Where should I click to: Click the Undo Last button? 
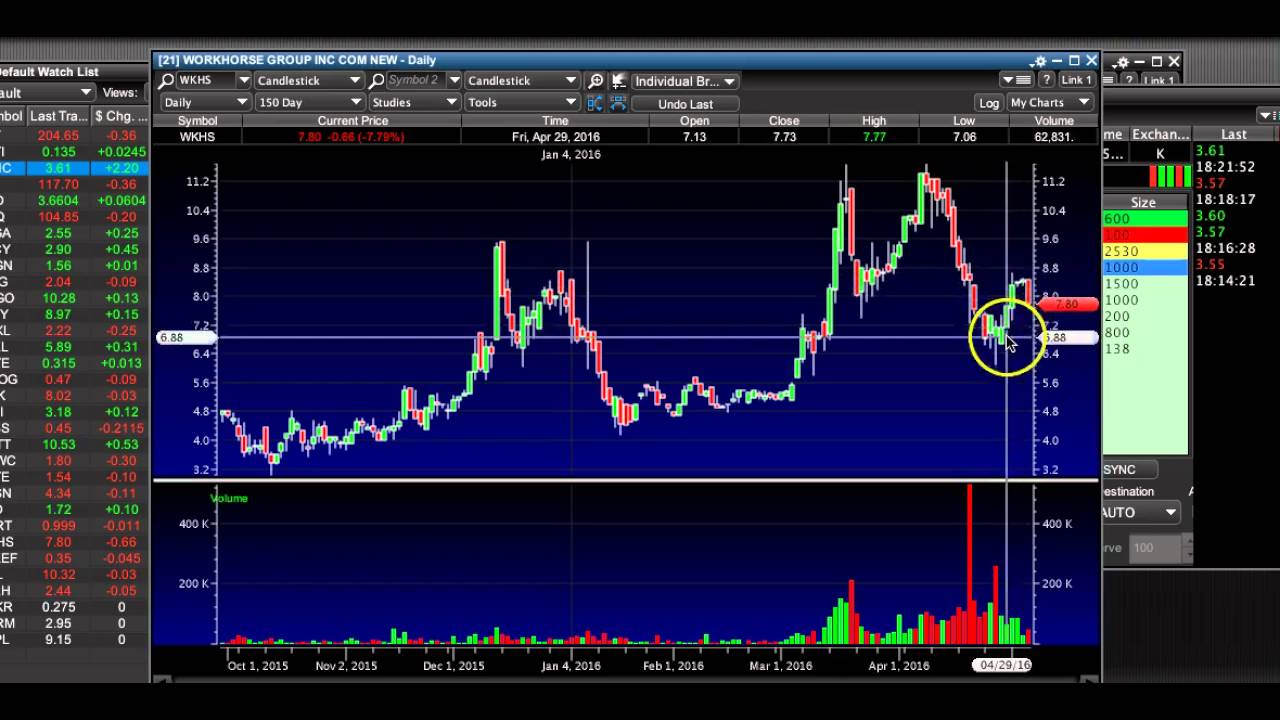(x=685, y=104)
